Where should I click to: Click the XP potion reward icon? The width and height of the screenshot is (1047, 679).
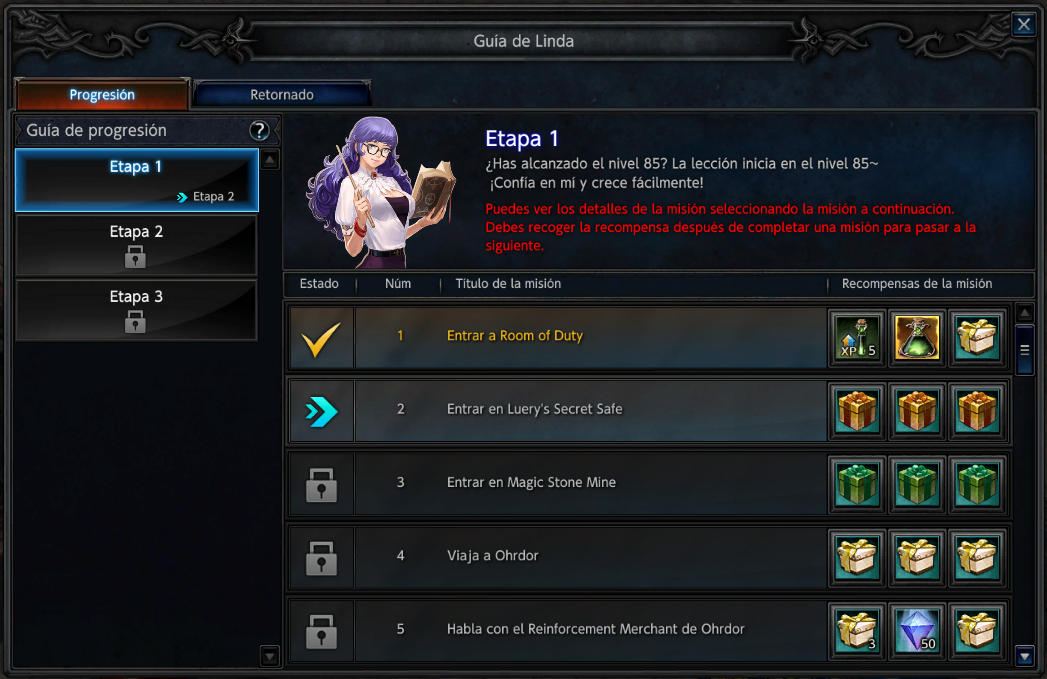tap(857, 338)
